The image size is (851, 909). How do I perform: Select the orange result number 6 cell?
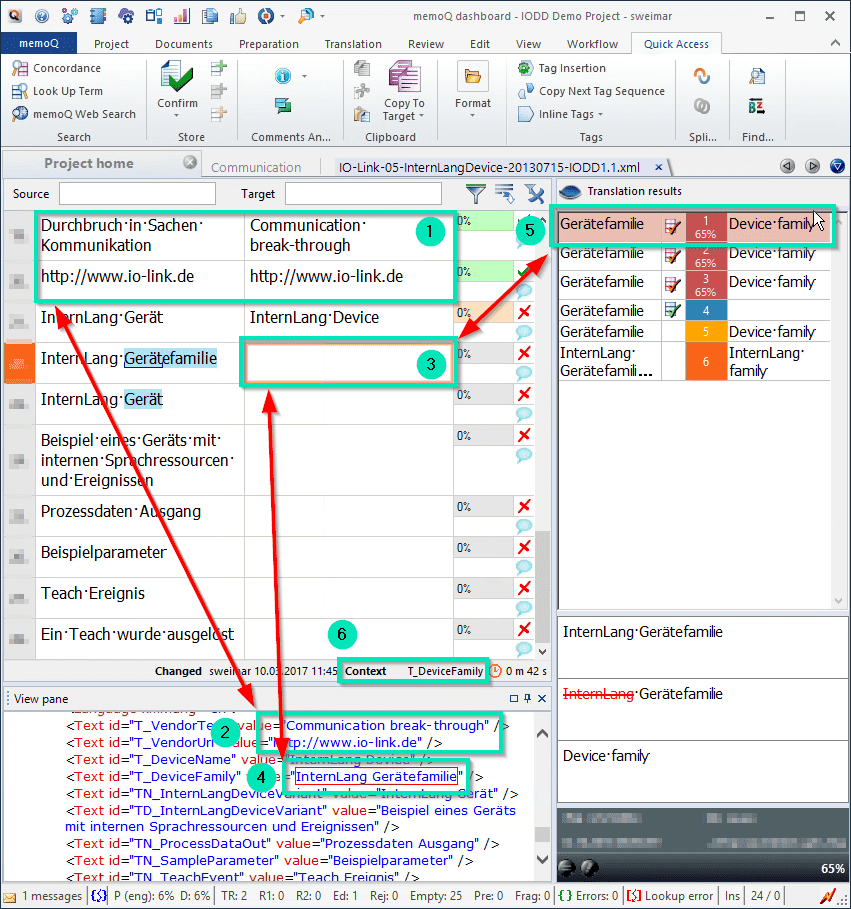(x=706, y=362)
